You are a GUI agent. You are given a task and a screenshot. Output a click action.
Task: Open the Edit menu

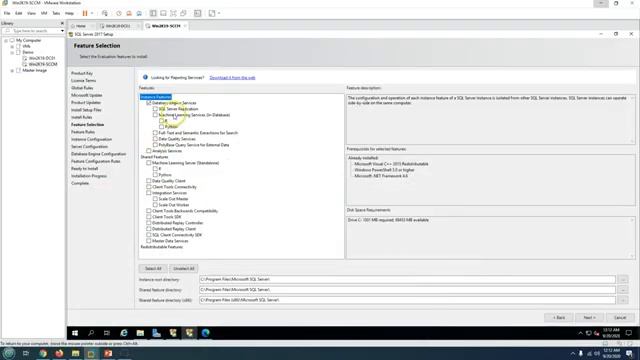[x=19, y=13]
